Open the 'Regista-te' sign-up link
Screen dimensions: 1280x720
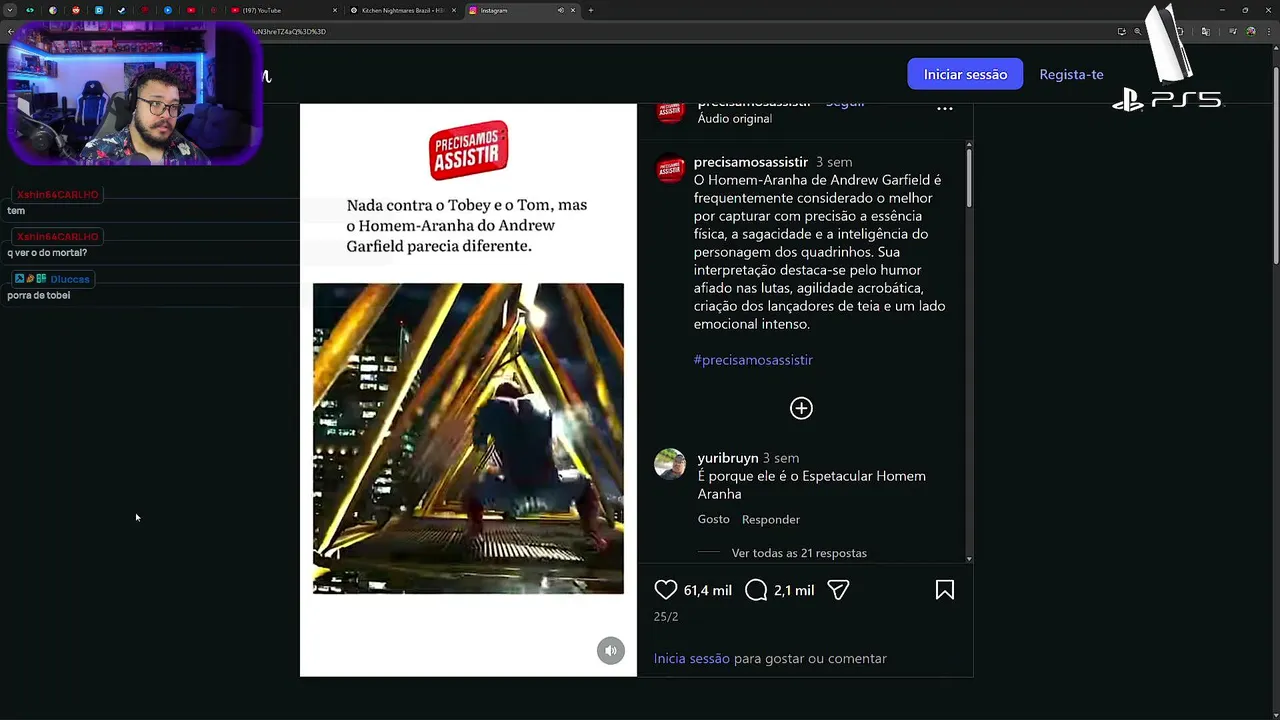click(x=1071, y=74)
